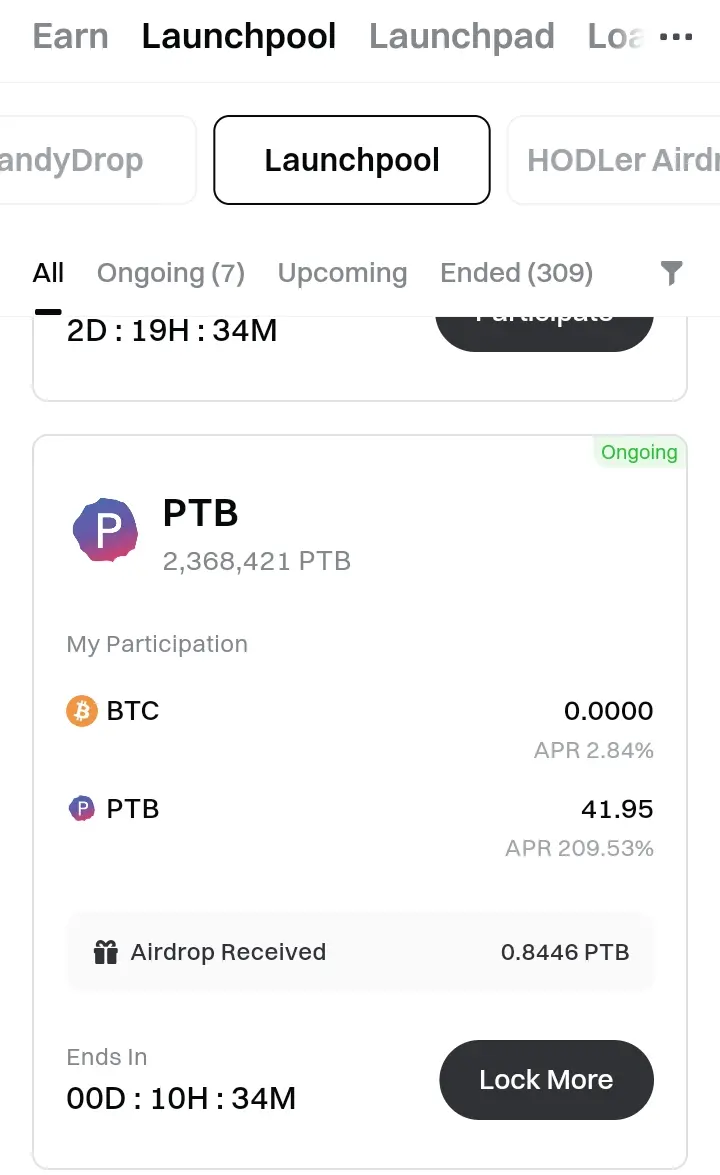Screen dimensions: 720x1175
Task: Tap the small PTB coin icon
Action: coord(82,809)
